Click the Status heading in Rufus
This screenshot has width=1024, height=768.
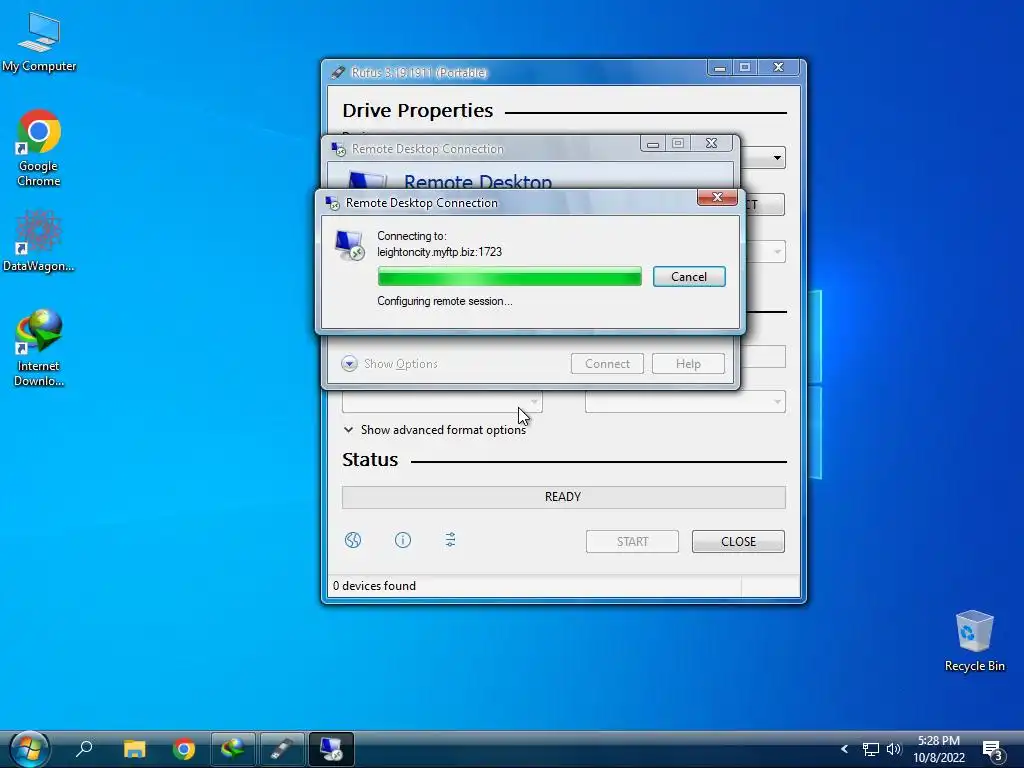[x=370, y=460]
